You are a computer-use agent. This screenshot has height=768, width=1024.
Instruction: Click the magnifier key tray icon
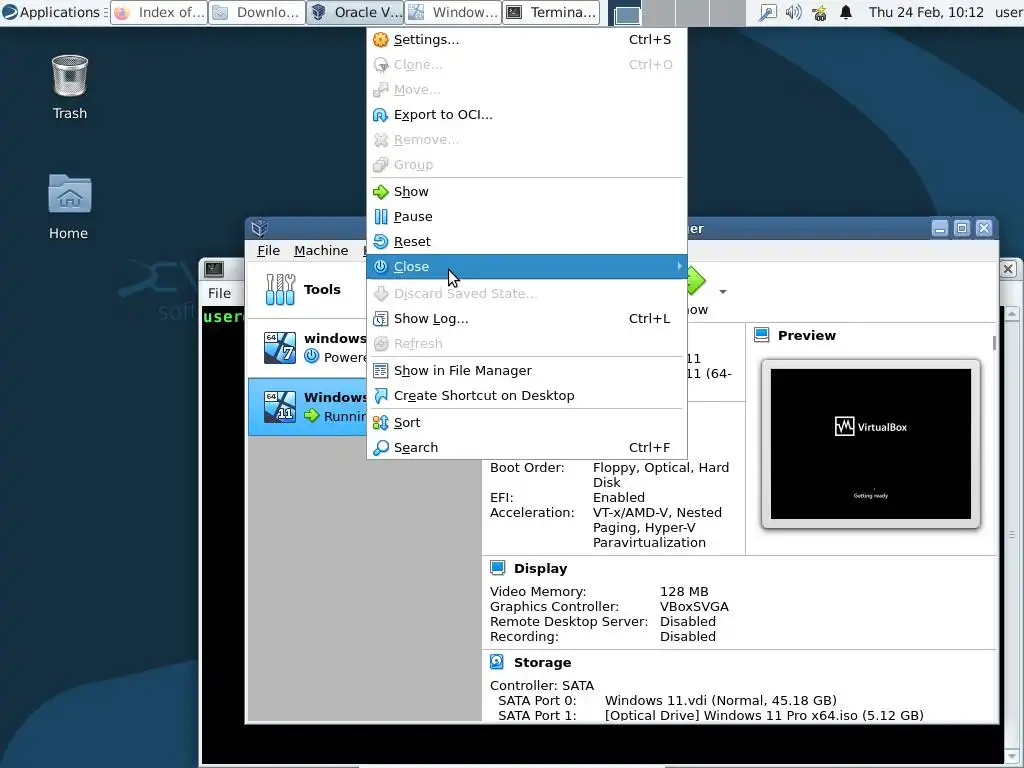(768, 12)
